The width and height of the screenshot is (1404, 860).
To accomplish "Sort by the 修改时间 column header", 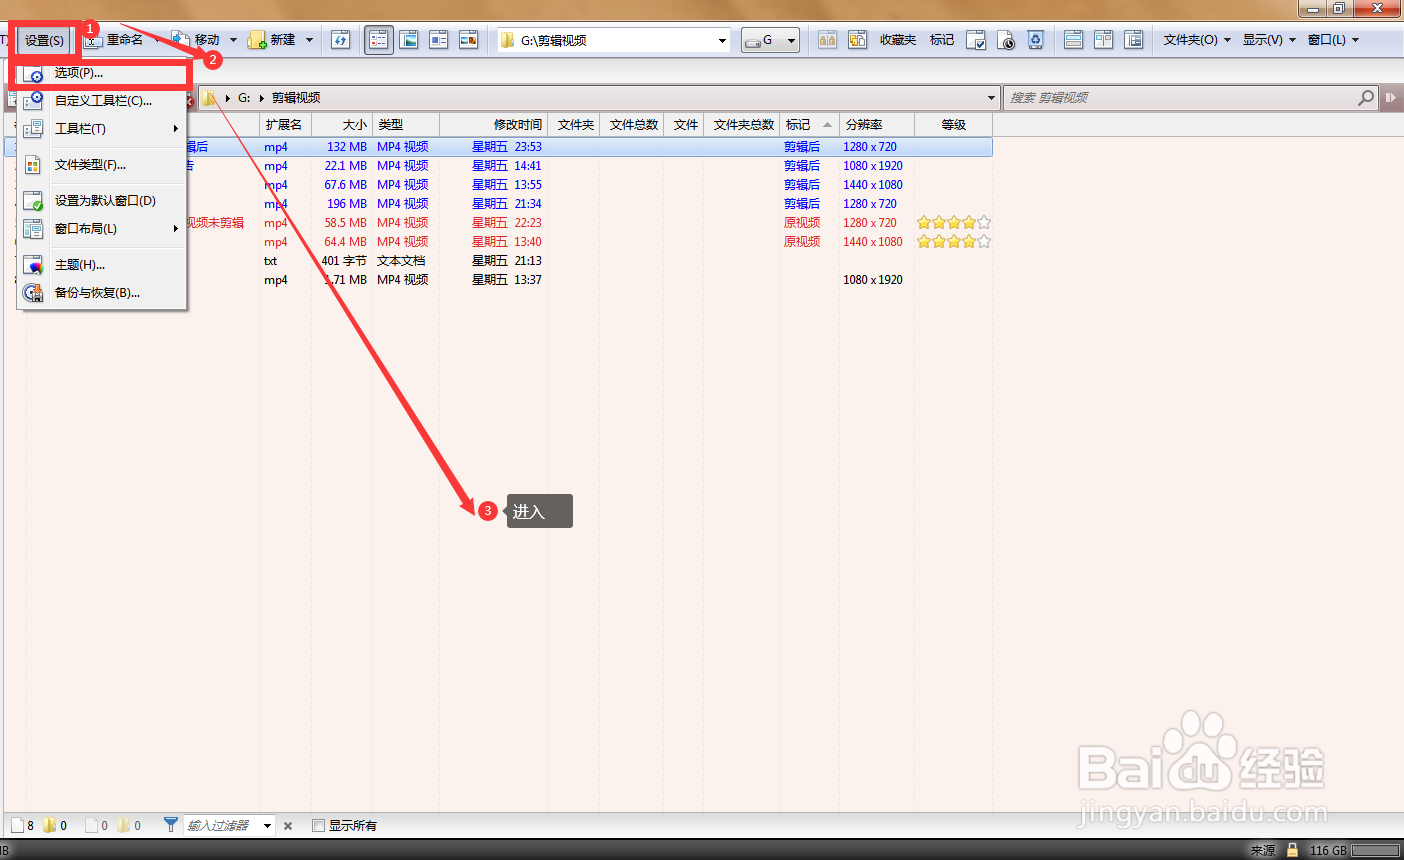I will tap(494, 125).
